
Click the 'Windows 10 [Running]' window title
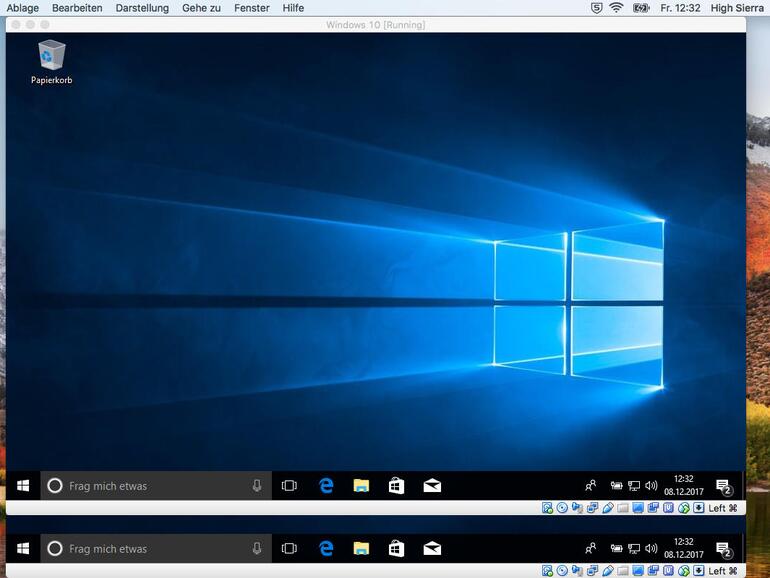point(376,25)
